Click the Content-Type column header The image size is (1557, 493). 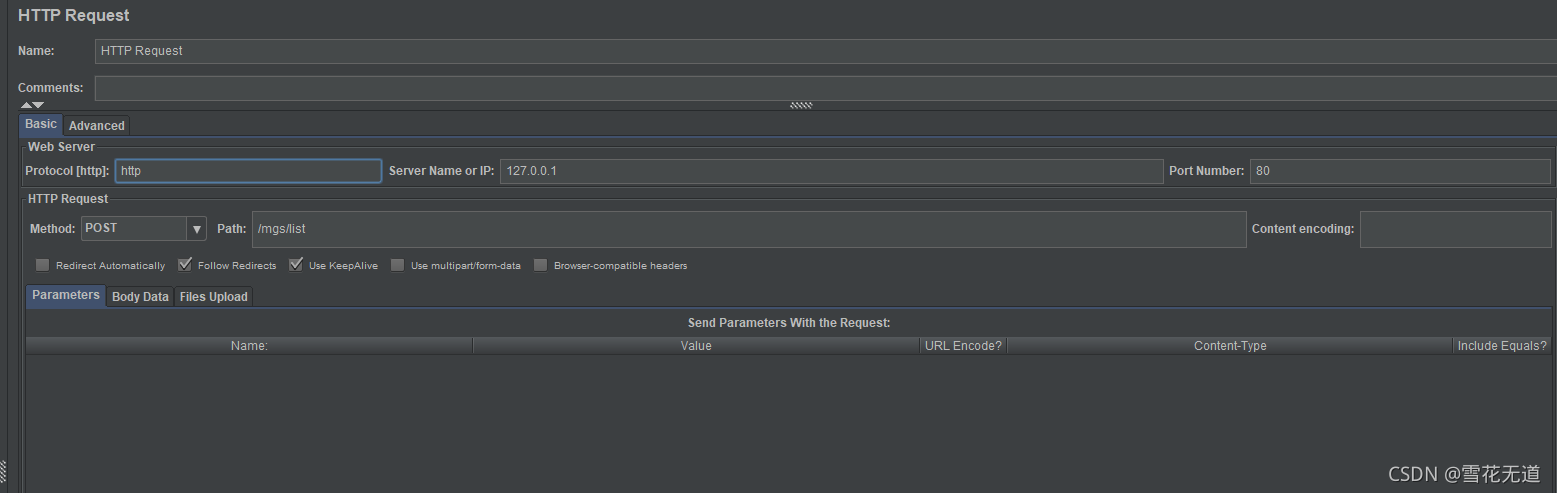coord(1230,346)
